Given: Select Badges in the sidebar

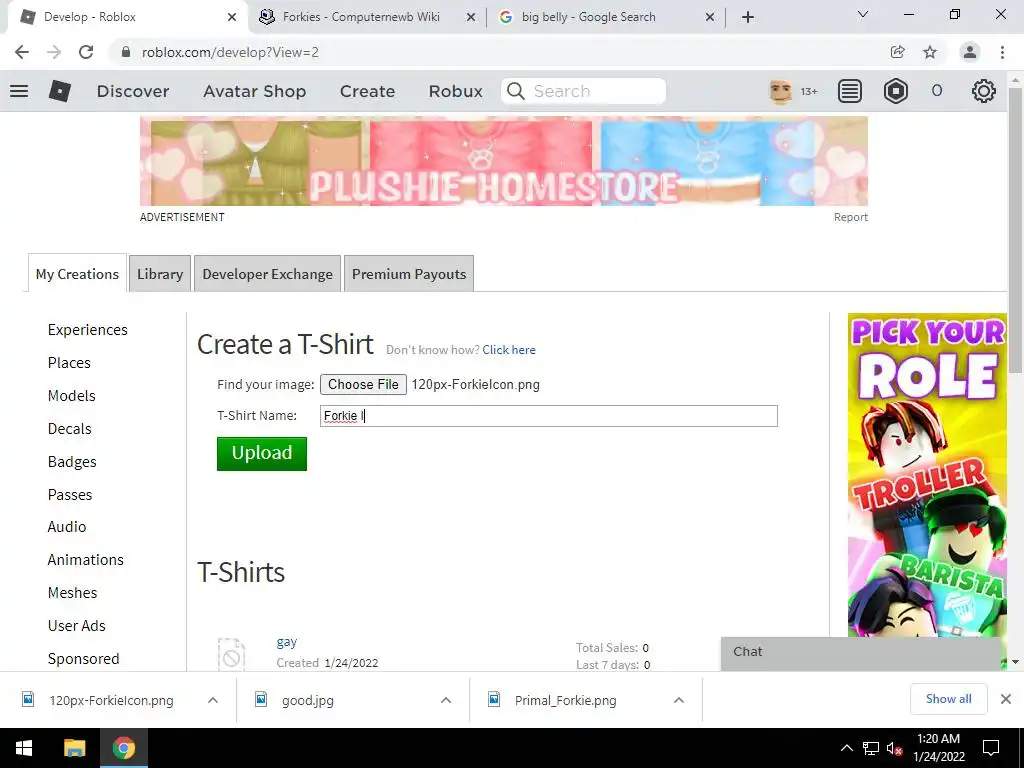Looking at the screenshot, I should (72, 462).
